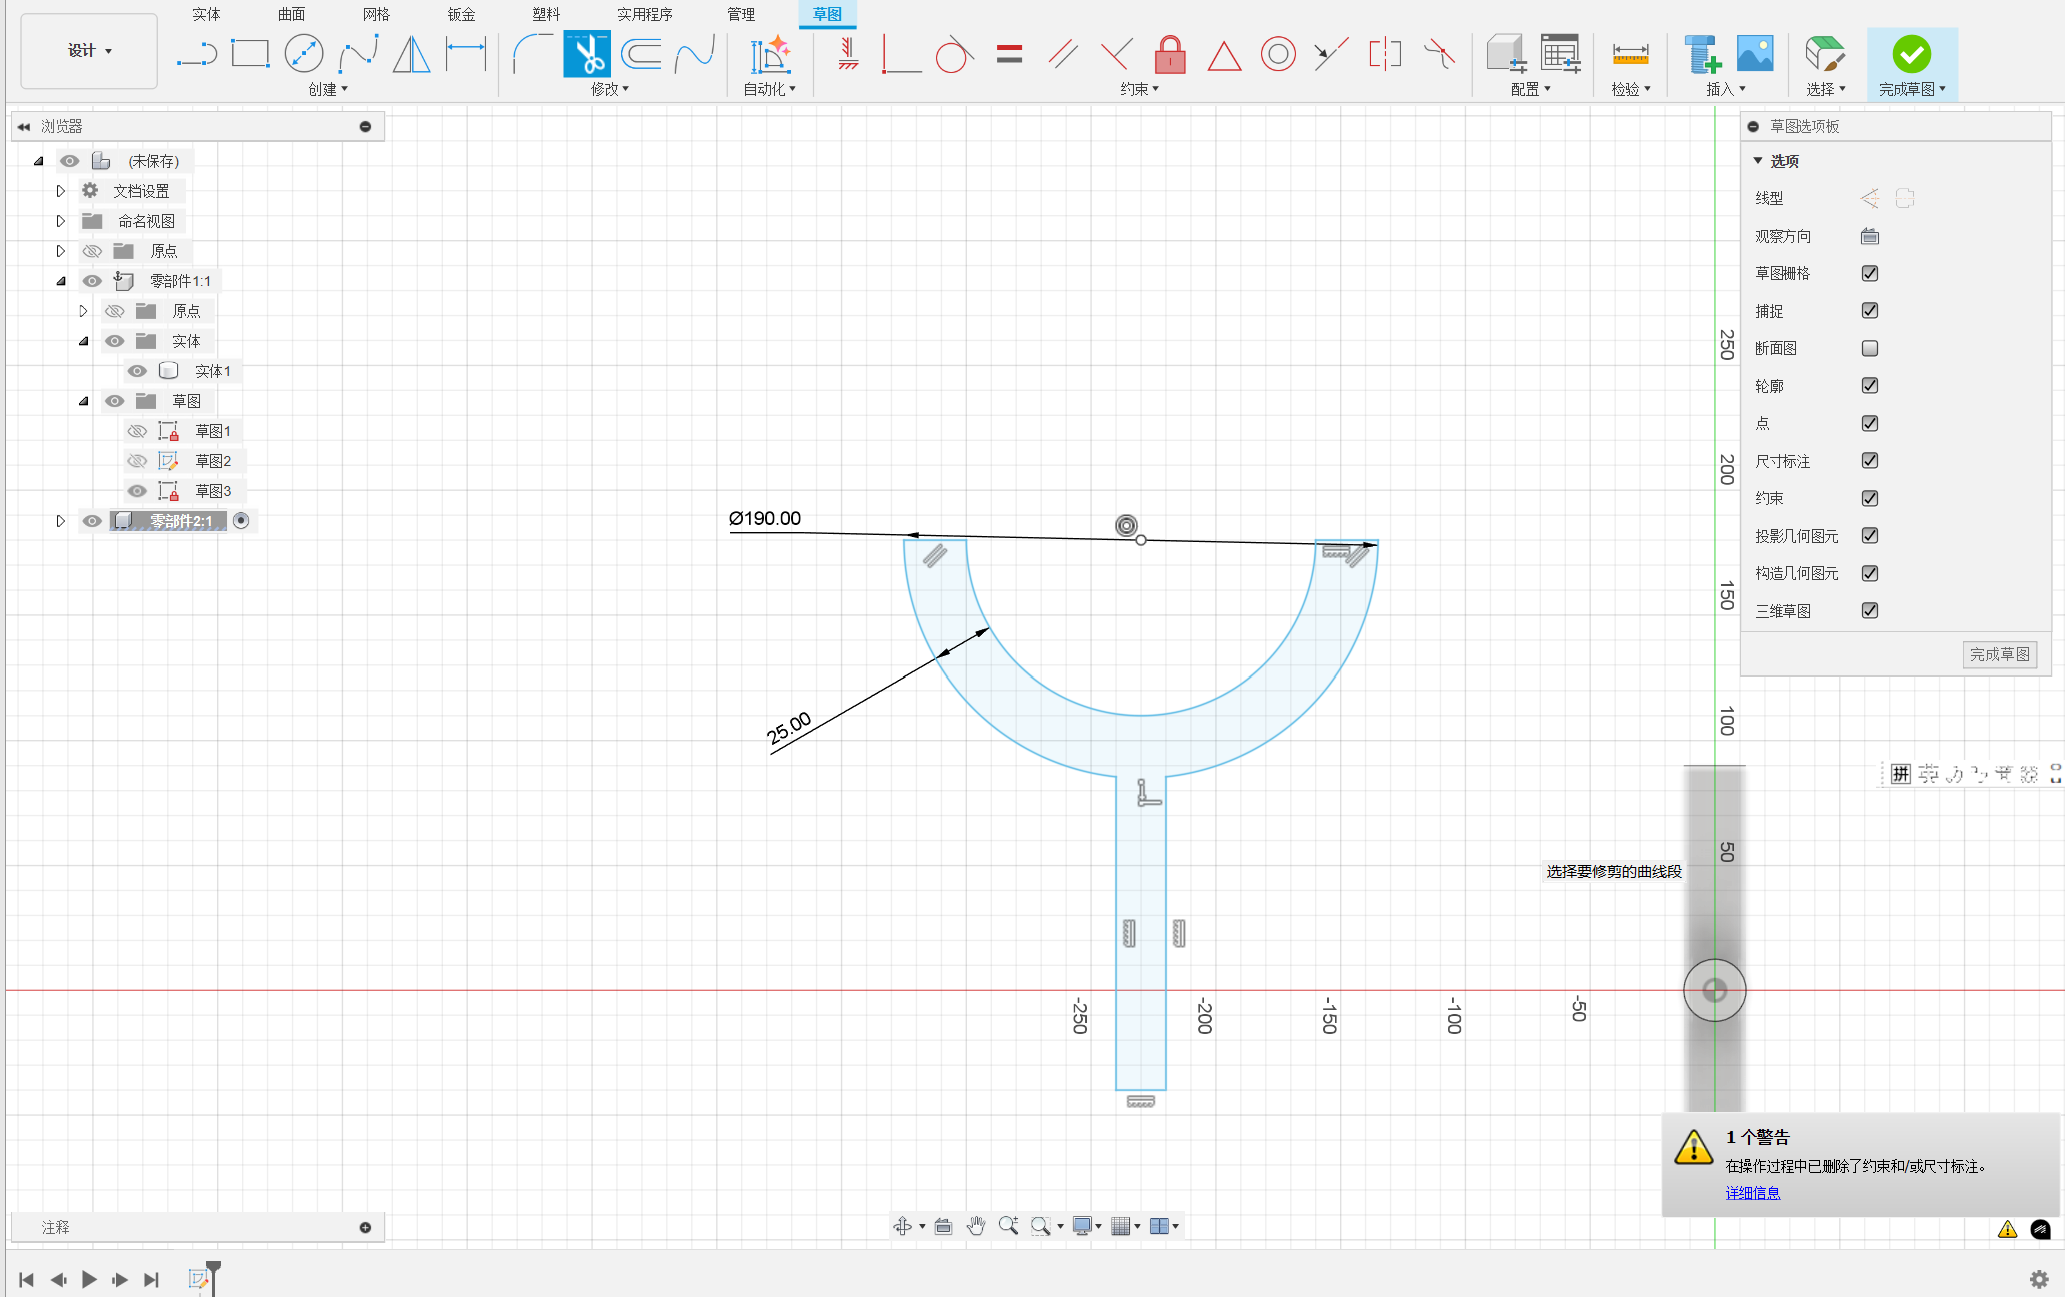Toggle the 尺寸标注 checkbox

tap(1869, 461)
